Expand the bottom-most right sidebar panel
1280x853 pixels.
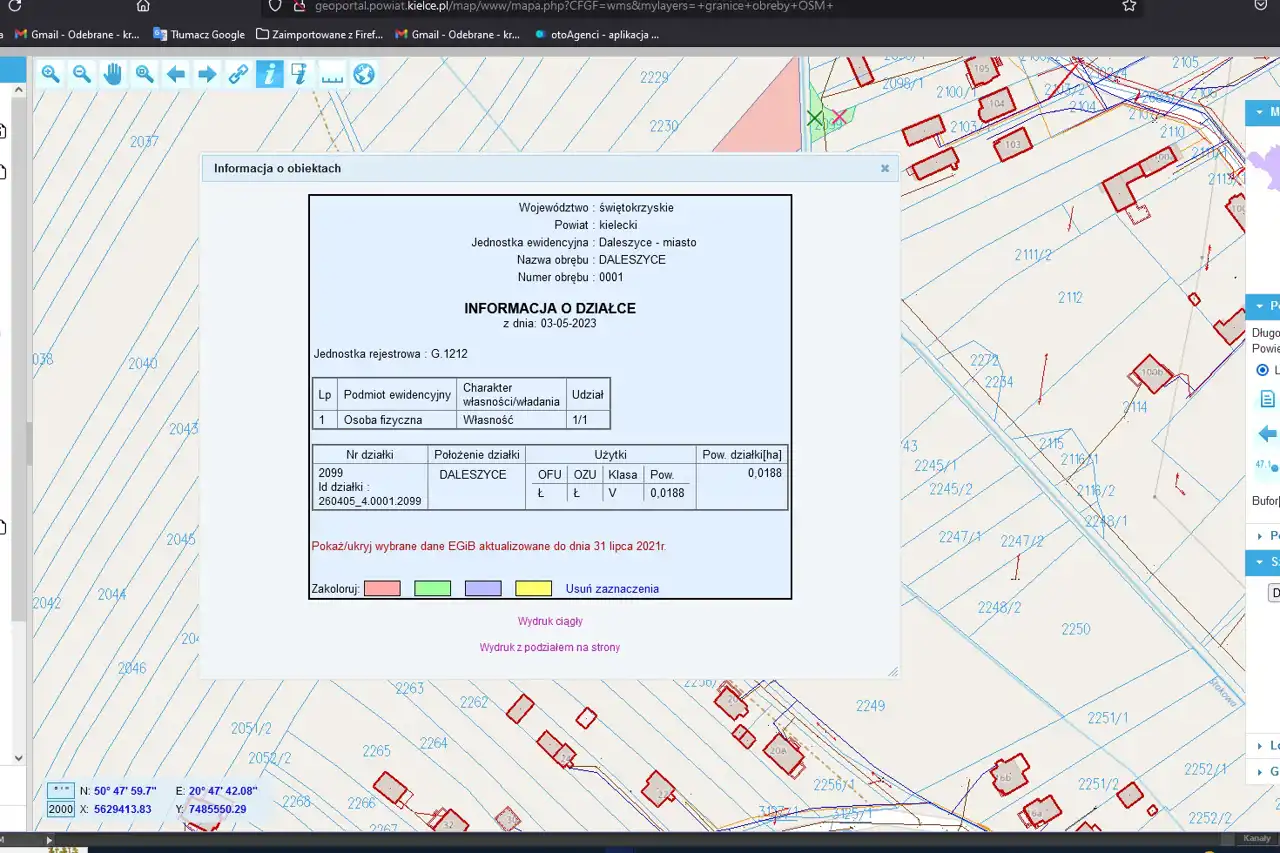point(1261,771)
